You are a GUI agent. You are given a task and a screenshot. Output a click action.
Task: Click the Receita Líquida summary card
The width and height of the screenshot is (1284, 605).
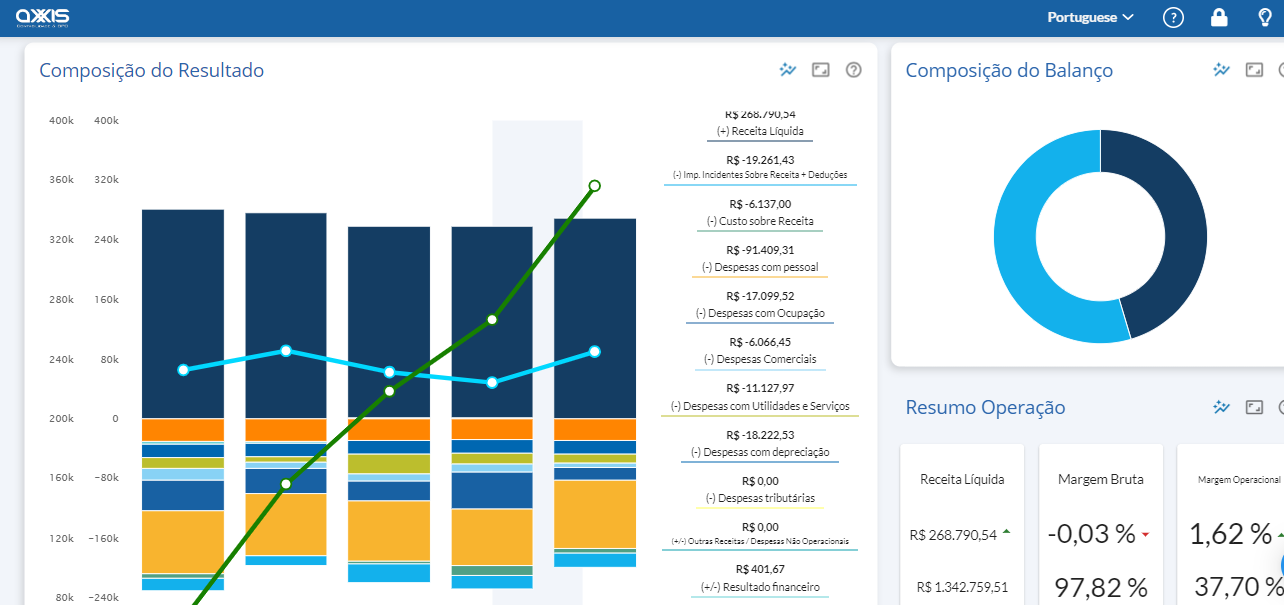click(962, 520)
